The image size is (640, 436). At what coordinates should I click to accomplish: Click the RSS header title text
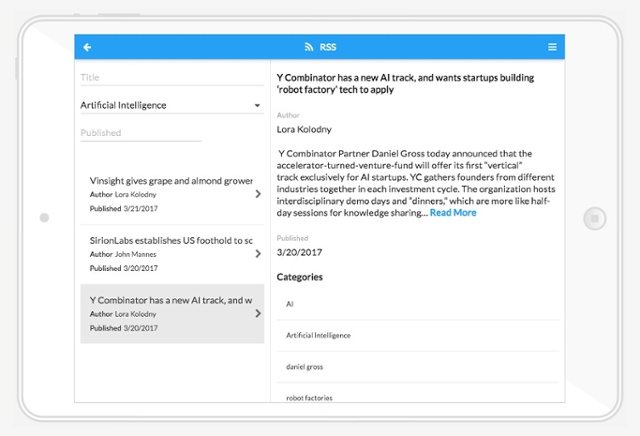pos(328,47)
